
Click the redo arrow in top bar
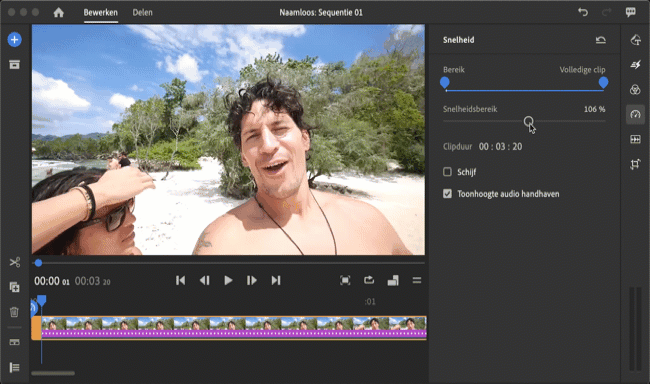pos(606,12)
